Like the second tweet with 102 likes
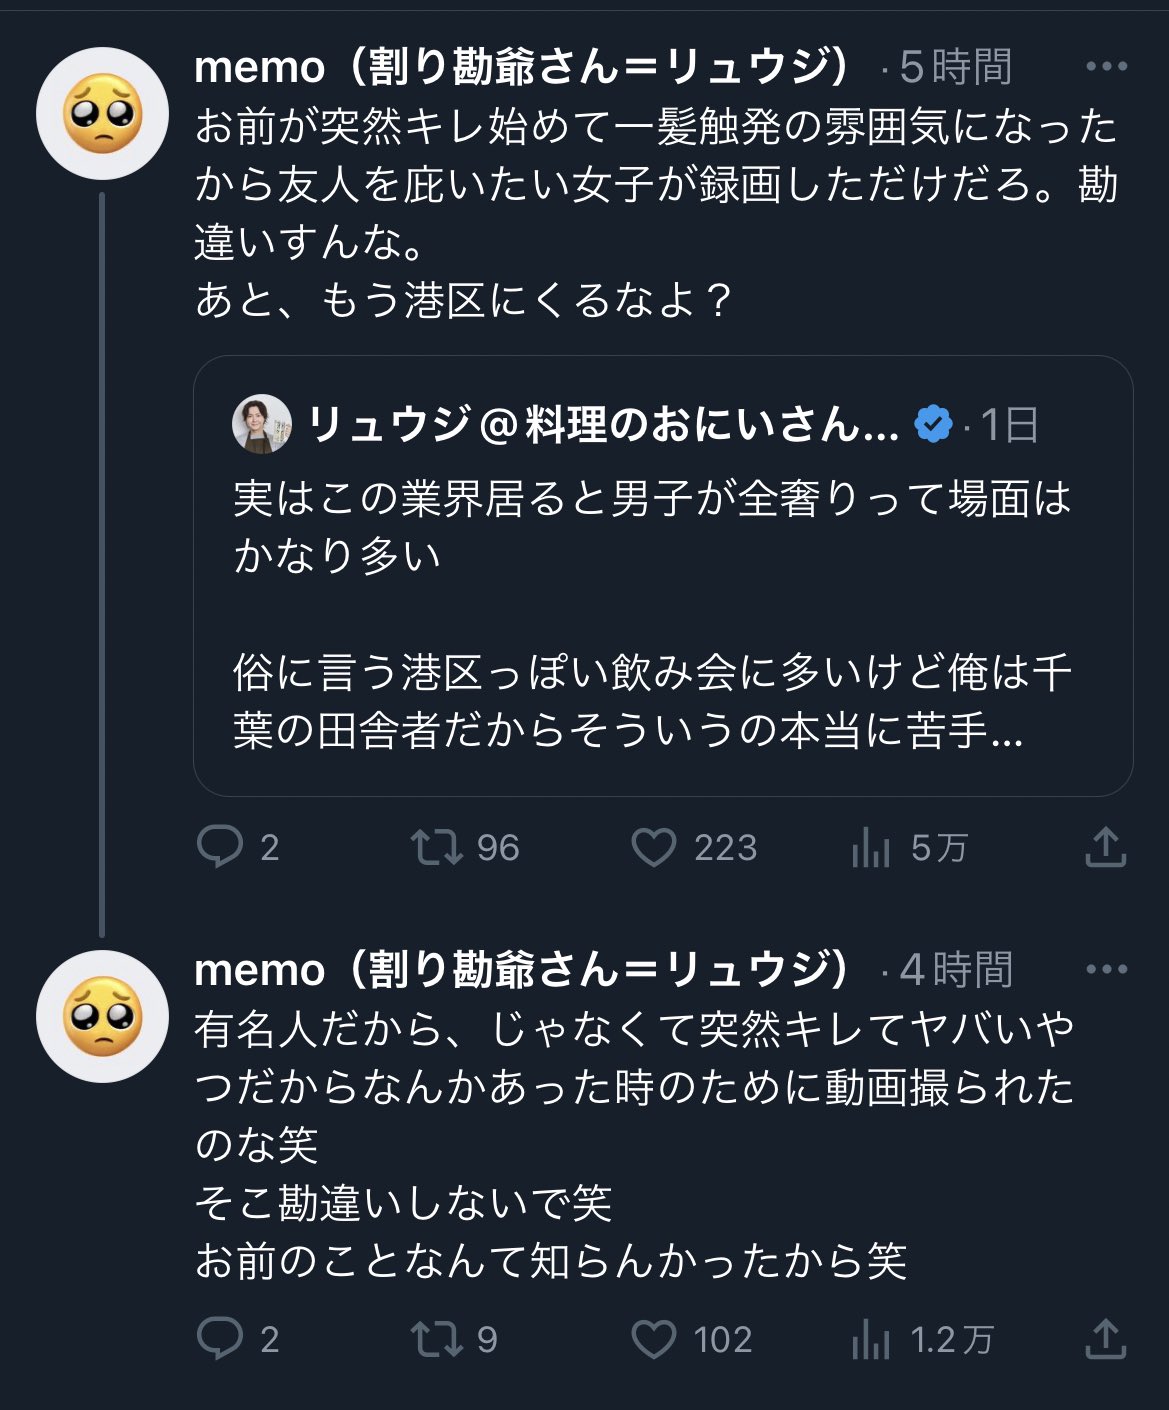The image size is (1169, 1410). 654,1340
